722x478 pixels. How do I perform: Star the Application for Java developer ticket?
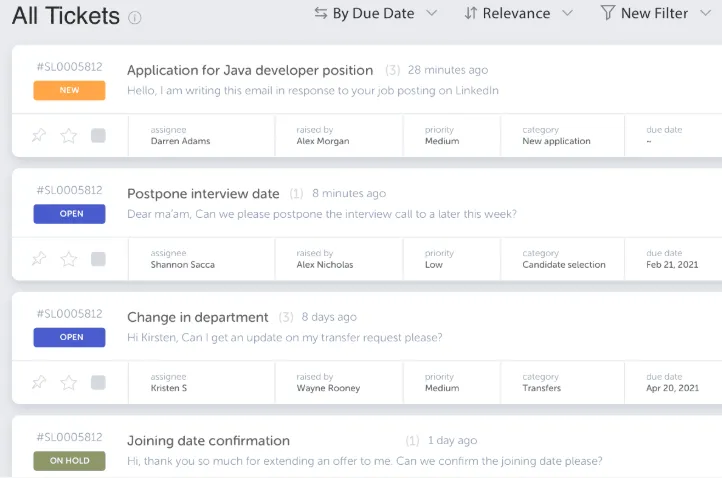[x=69, y=135]
